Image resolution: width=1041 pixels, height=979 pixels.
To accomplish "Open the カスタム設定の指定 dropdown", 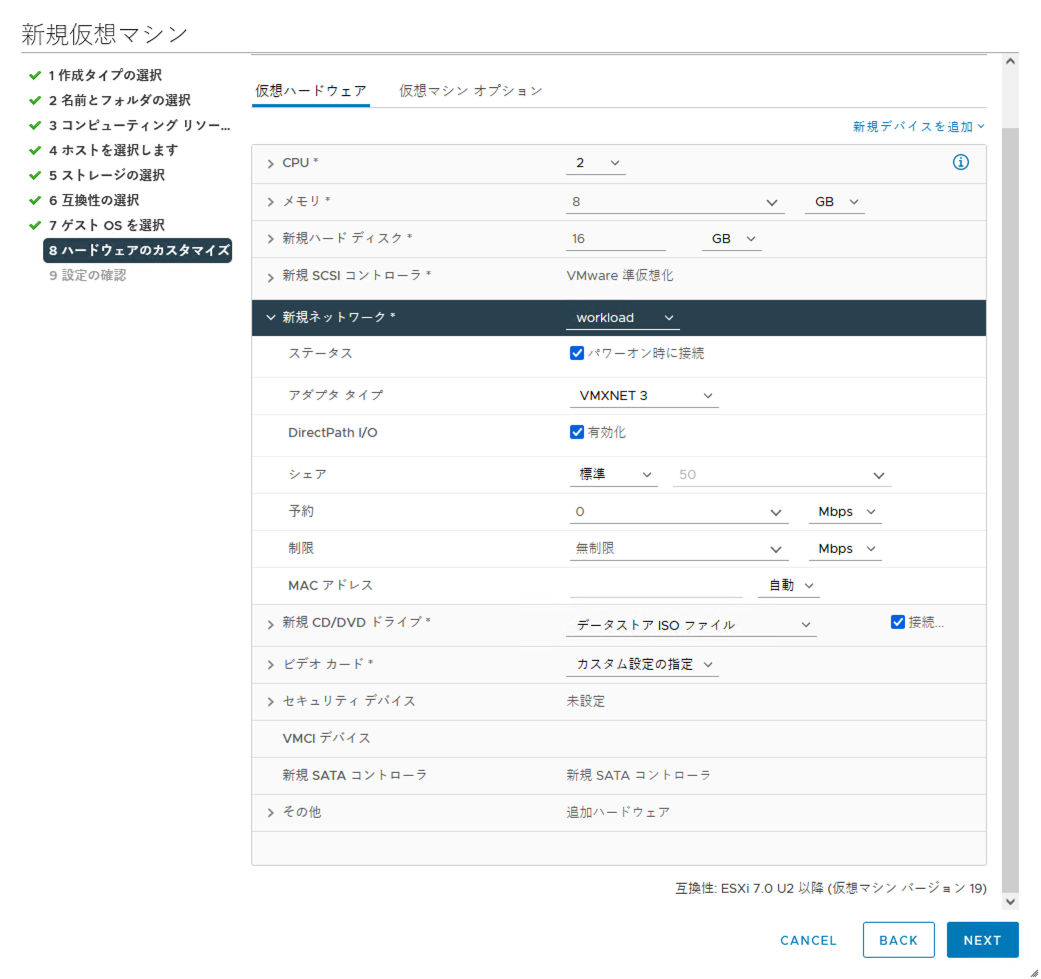I will pyautogui.click(x=642, y=664).
